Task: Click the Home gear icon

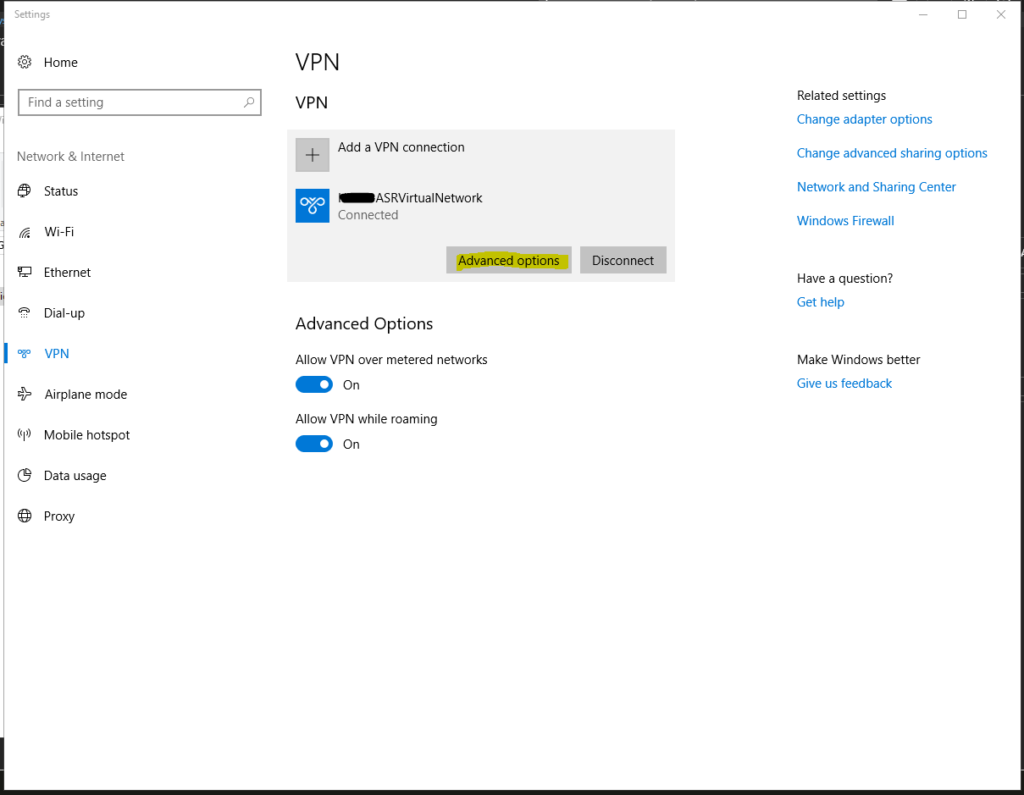Action: 25,62
